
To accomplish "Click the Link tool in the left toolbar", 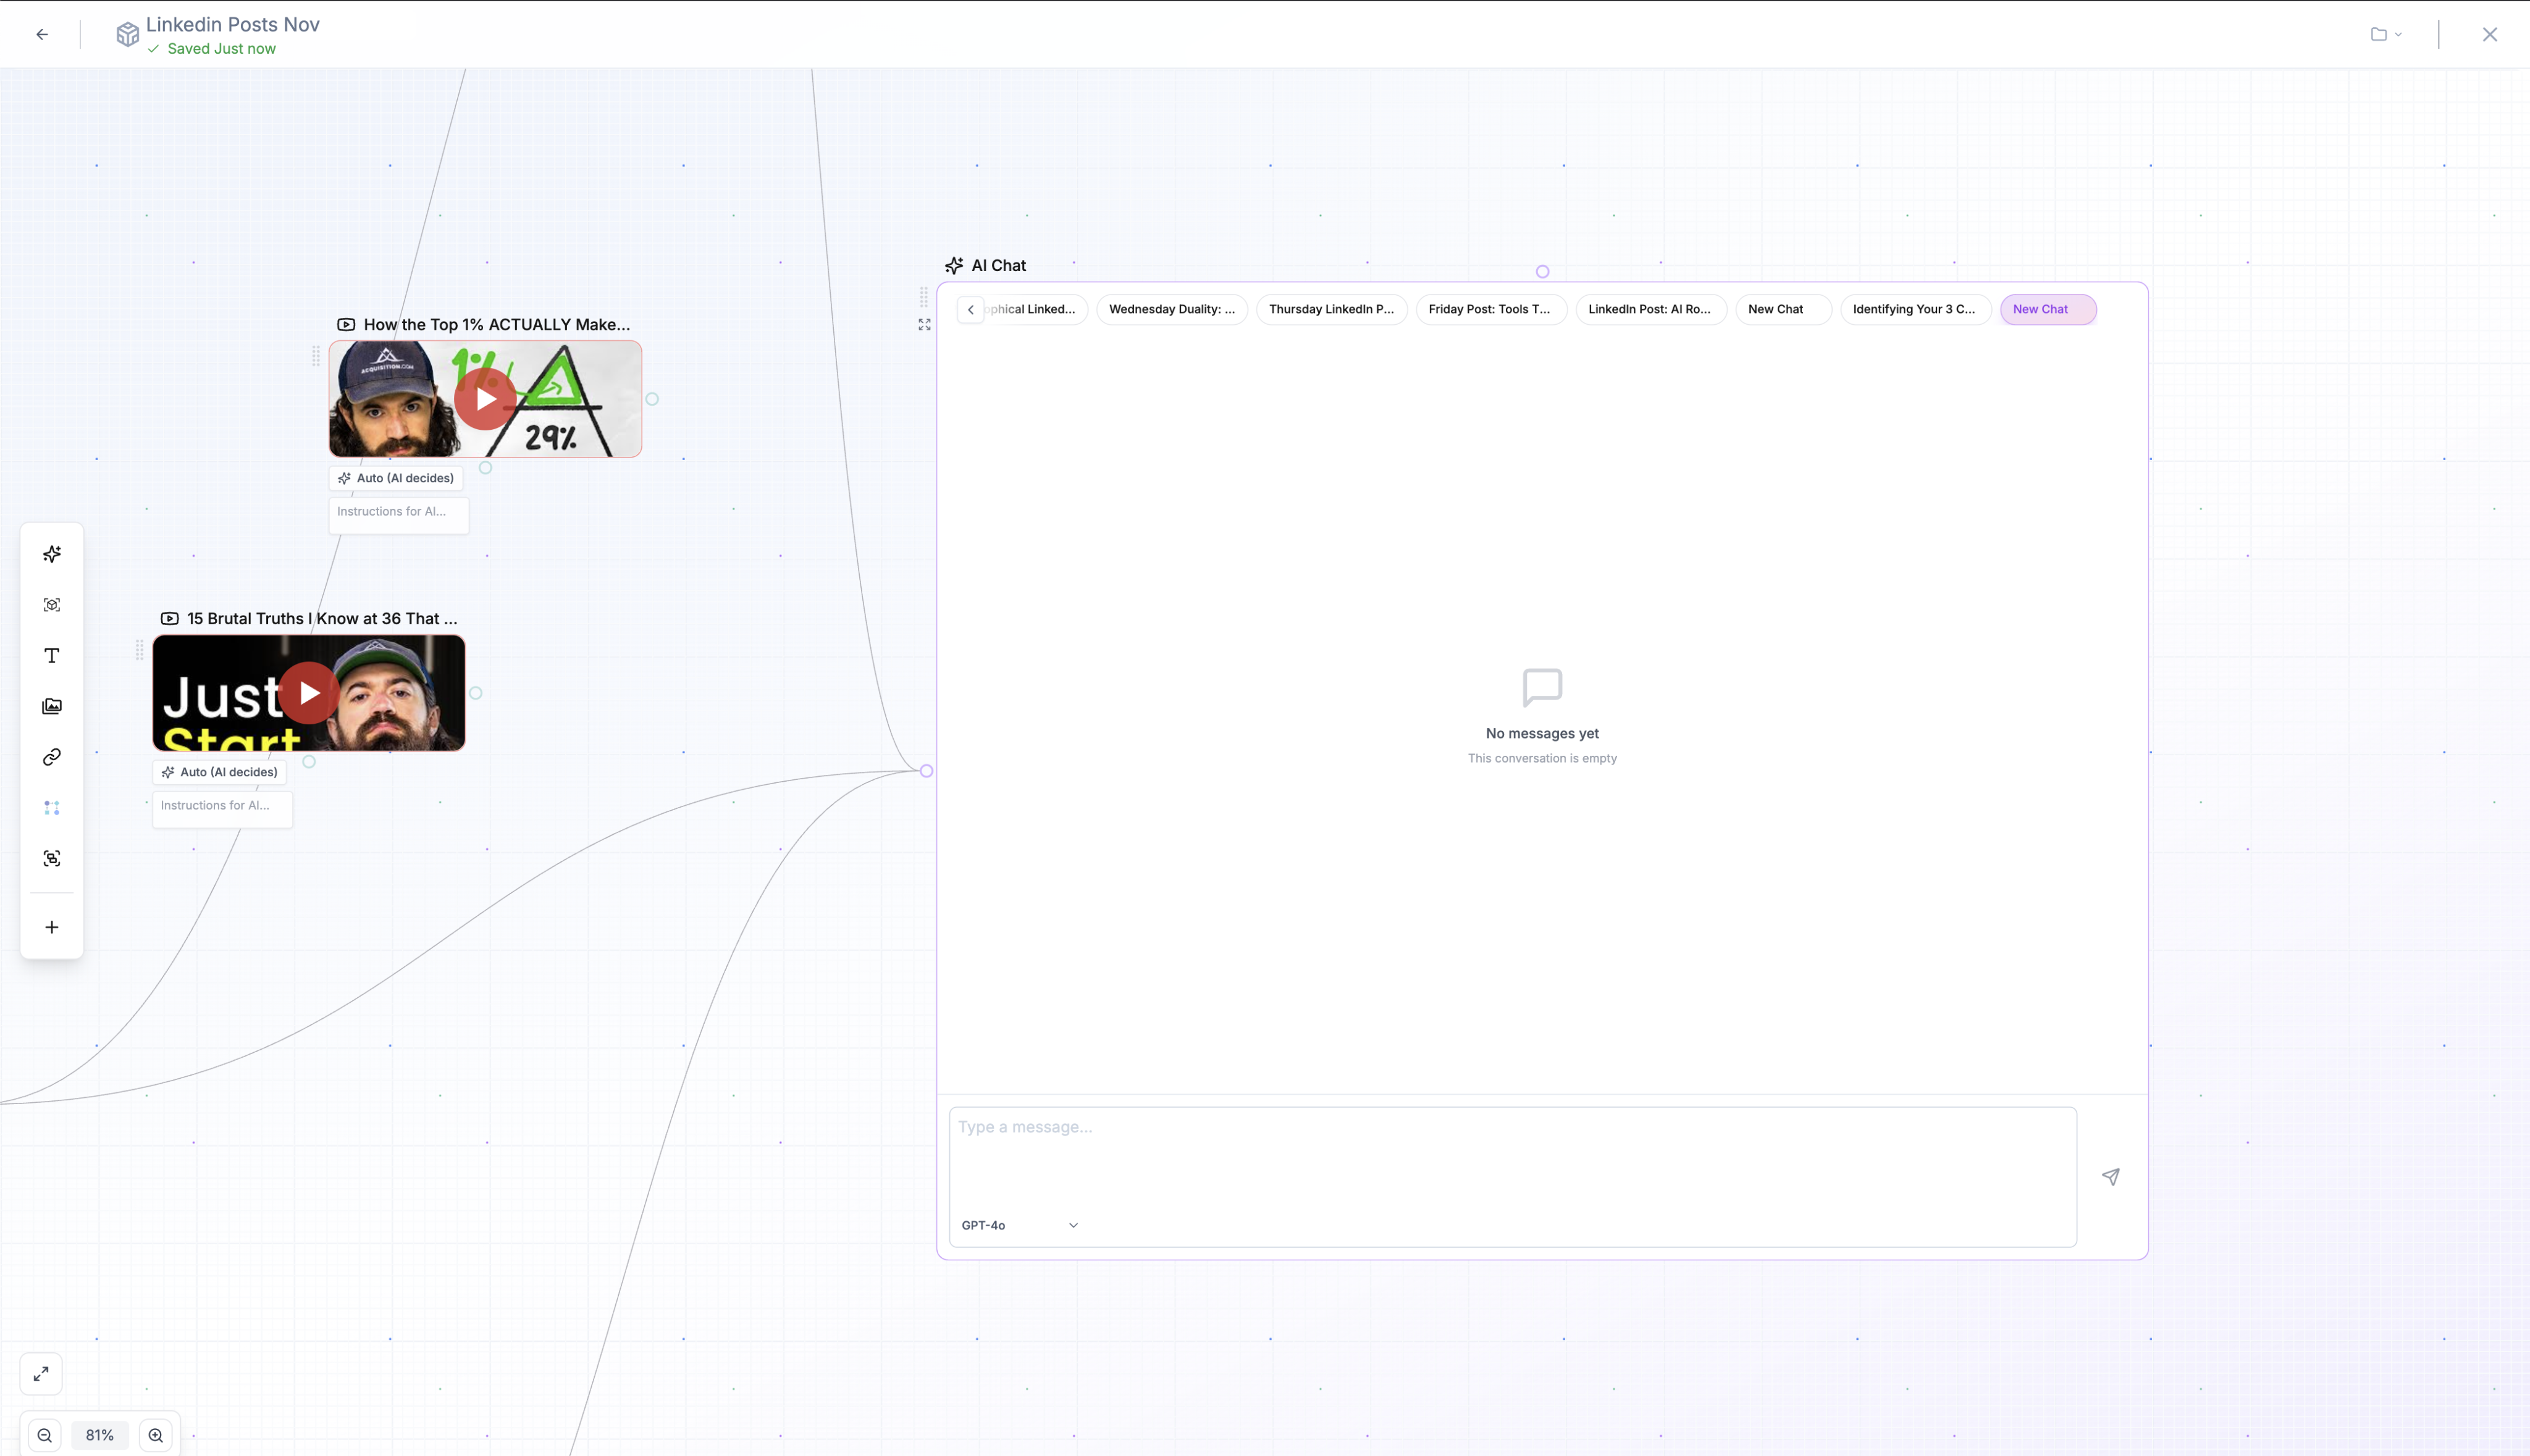I will [x=51, y=757].
